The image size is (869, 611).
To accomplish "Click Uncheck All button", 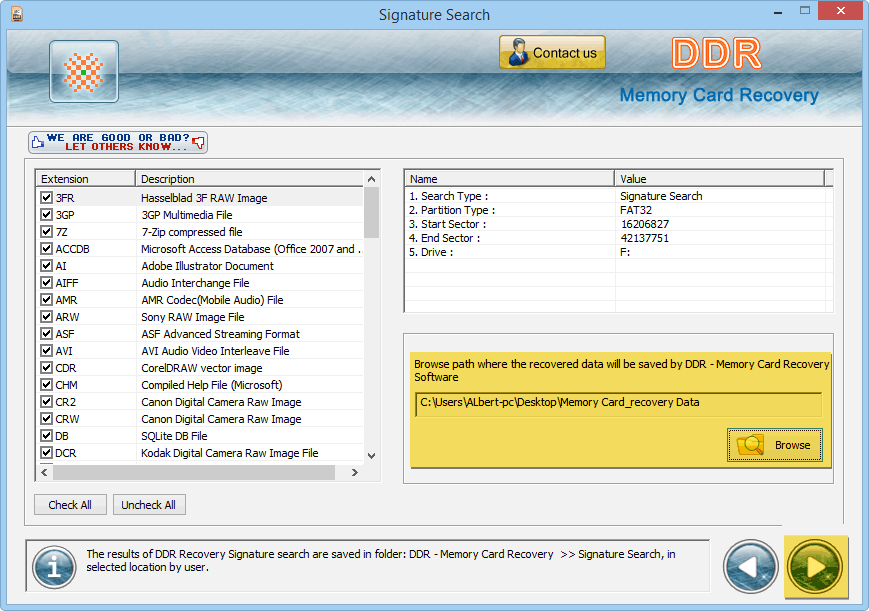I will (149, 505).
